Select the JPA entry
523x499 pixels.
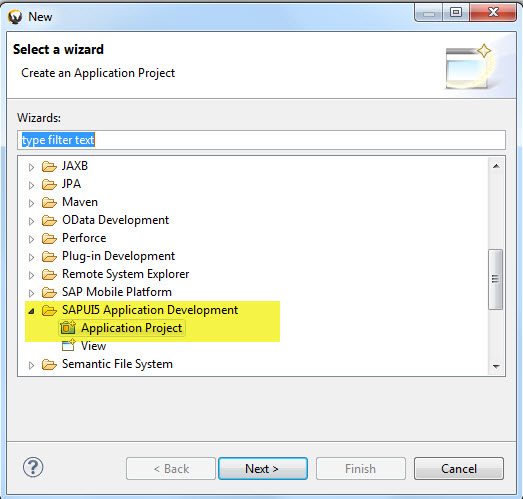pyautogui.click(x=71, y=184)
